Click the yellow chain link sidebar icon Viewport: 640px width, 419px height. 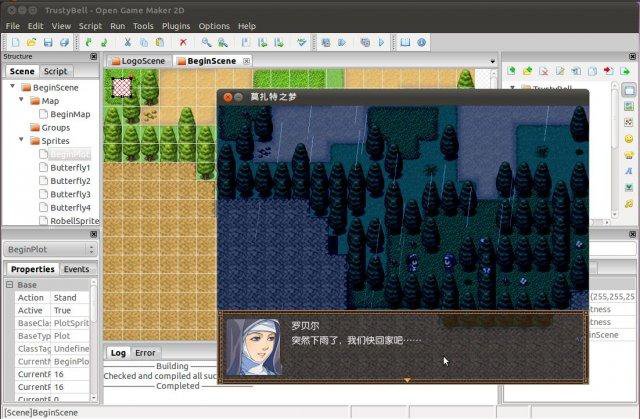629,203
